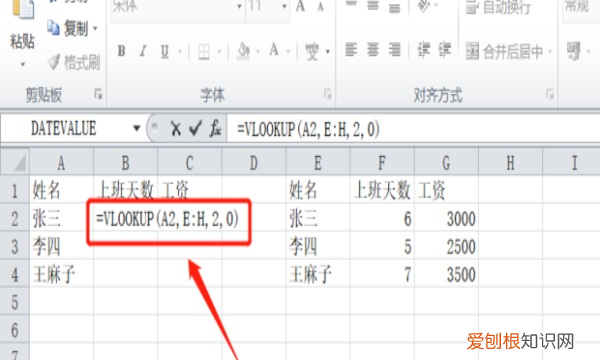Click cell F4 value 7
The image size is (600, 360).
382,274
